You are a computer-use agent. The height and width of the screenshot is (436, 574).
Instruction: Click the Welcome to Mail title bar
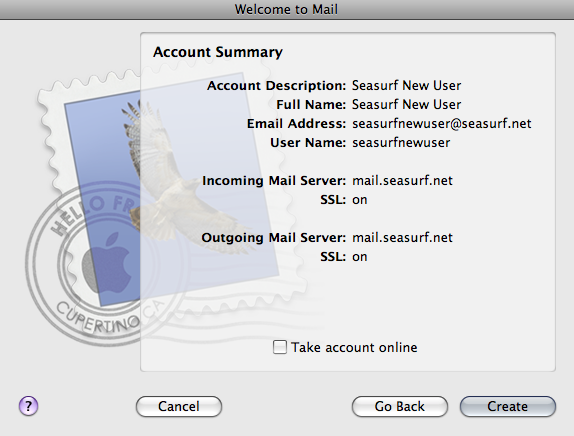click(x=287, y=9)
